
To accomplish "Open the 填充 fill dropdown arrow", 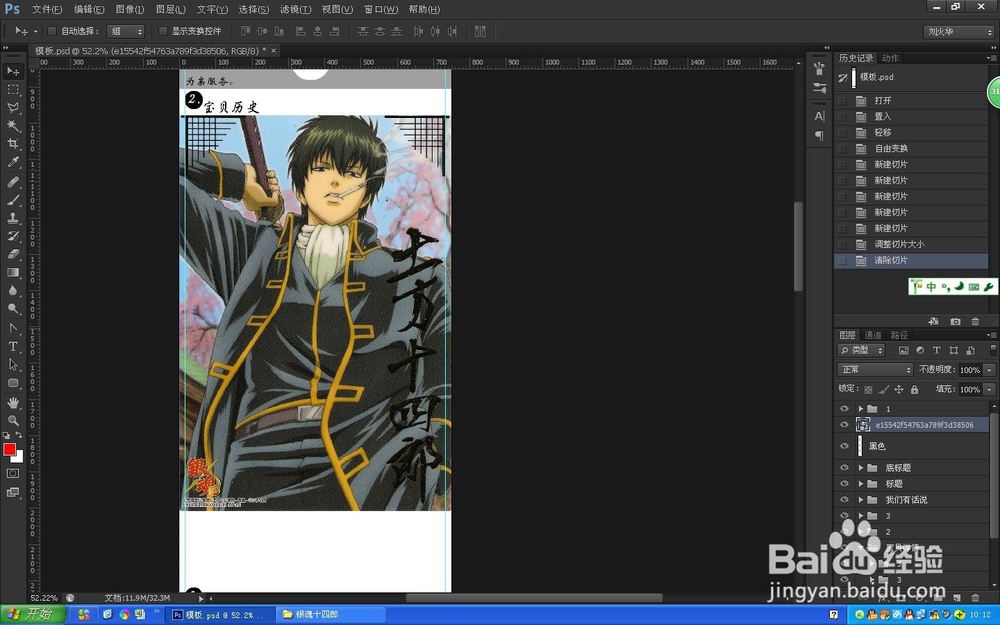I will pos(989,389).
